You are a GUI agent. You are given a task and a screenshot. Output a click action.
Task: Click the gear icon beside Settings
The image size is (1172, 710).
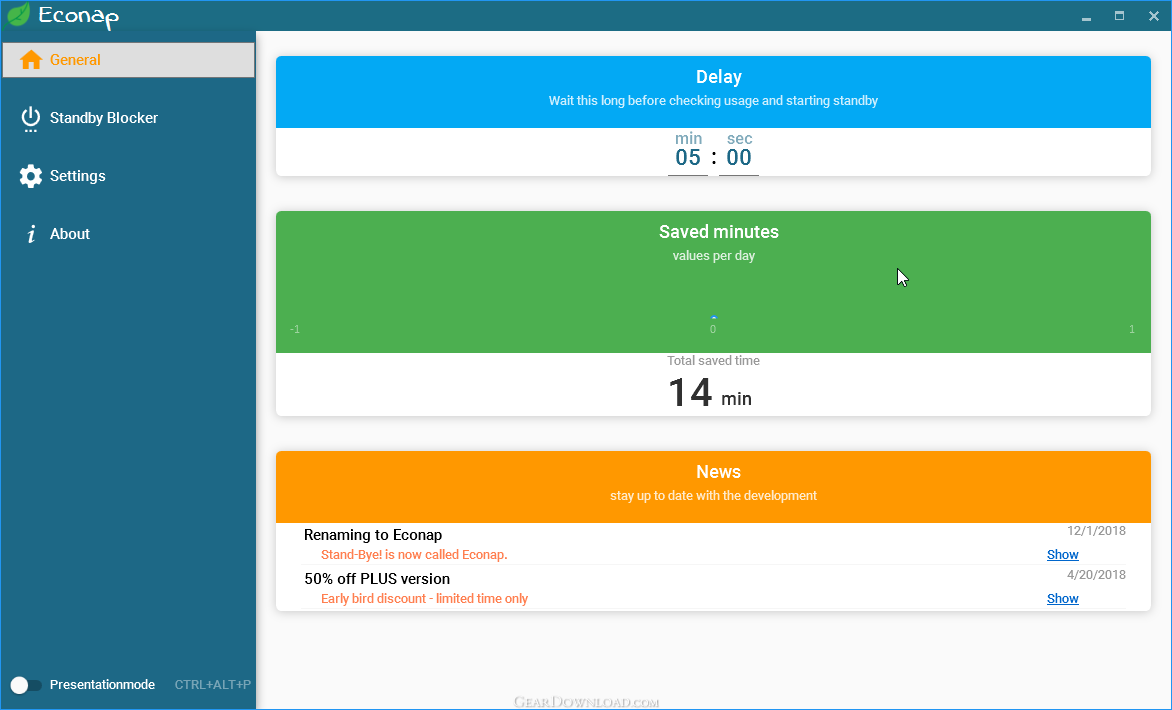31,176
